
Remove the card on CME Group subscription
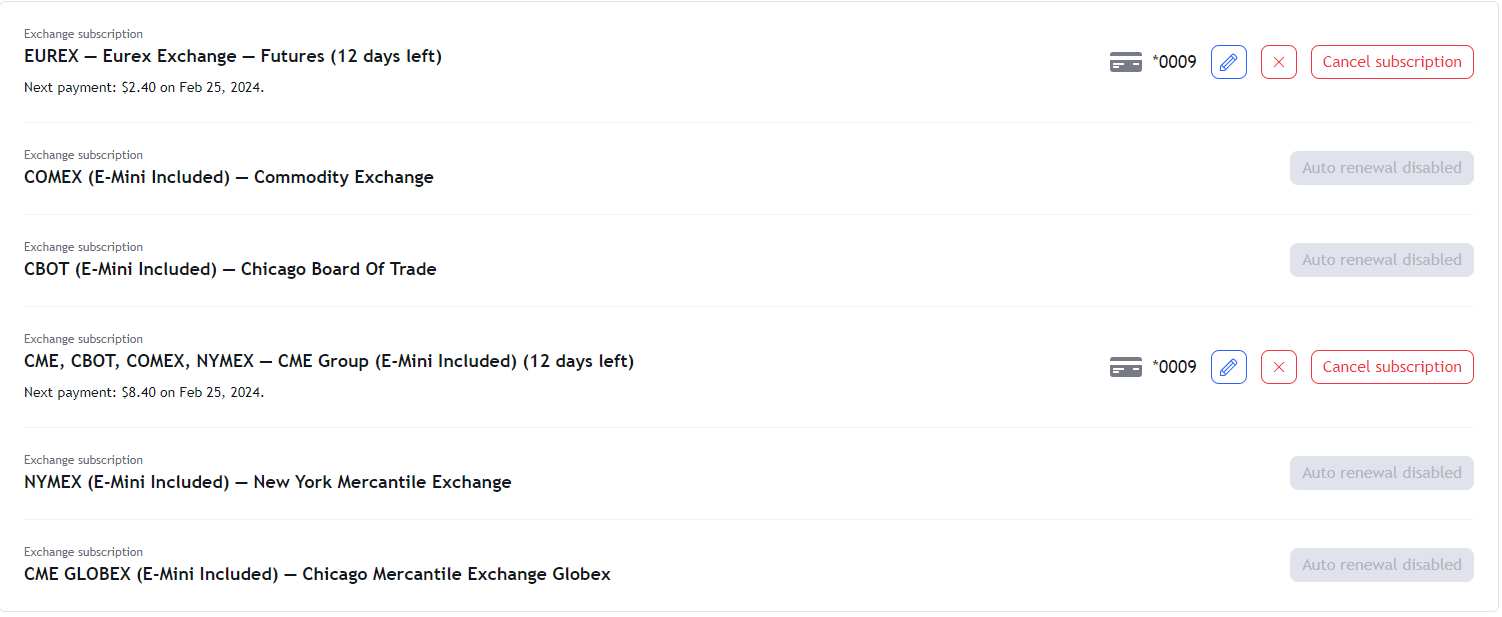[1279, 367]
